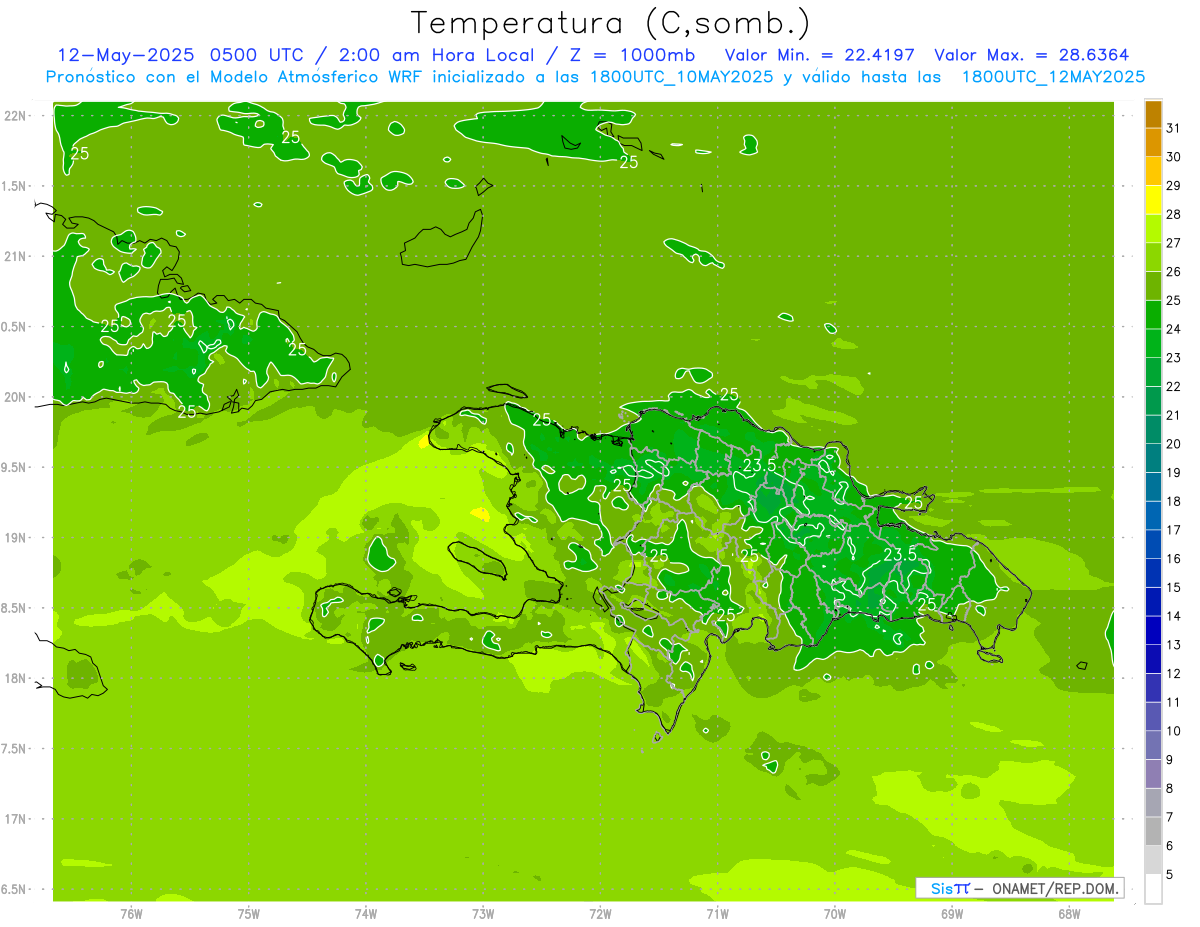Click the legend scale label '31'
This screenshot has height=927, width=1200.
(1173, 128)
